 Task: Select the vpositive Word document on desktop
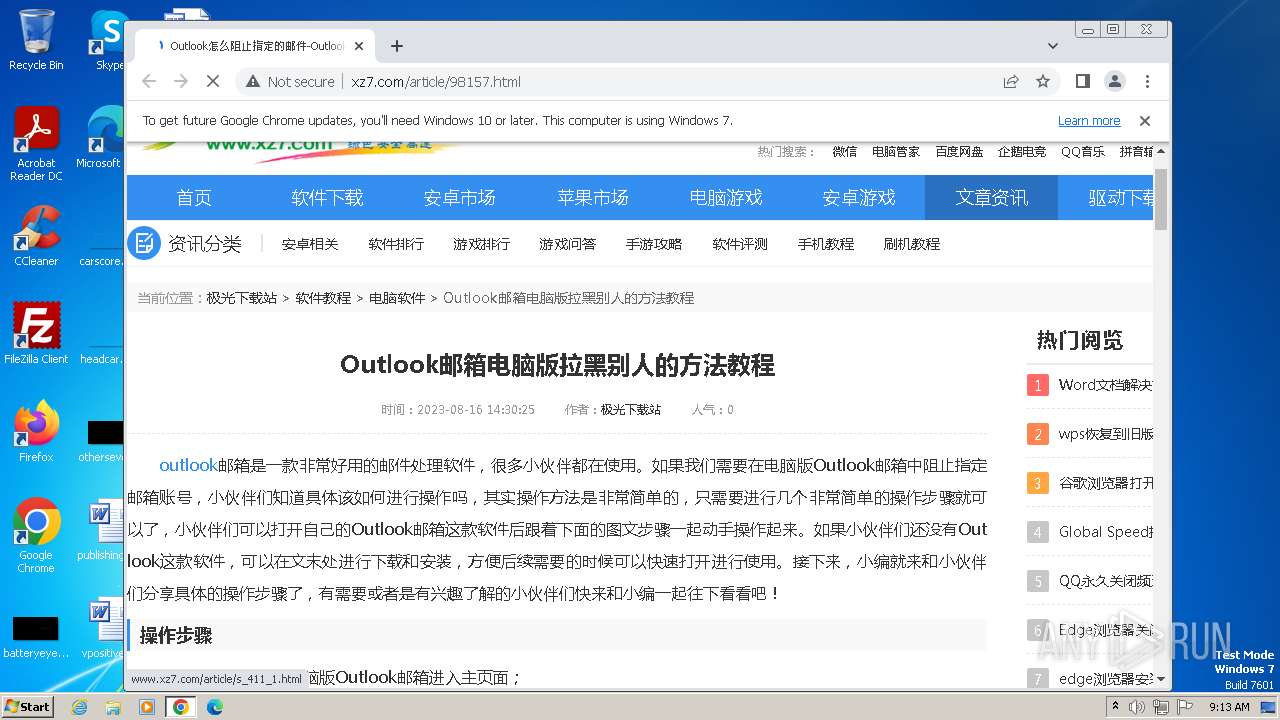[101, 628]
